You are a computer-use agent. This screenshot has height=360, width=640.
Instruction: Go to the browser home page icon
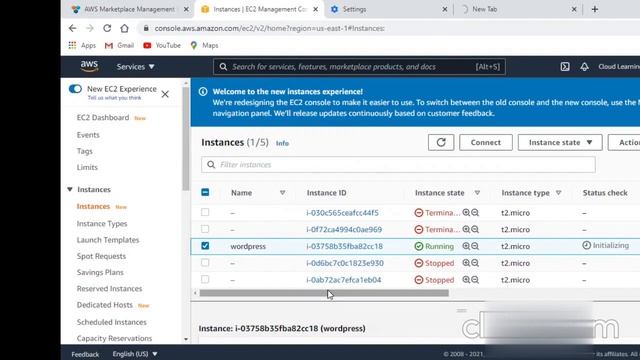[x=124, y=28]
